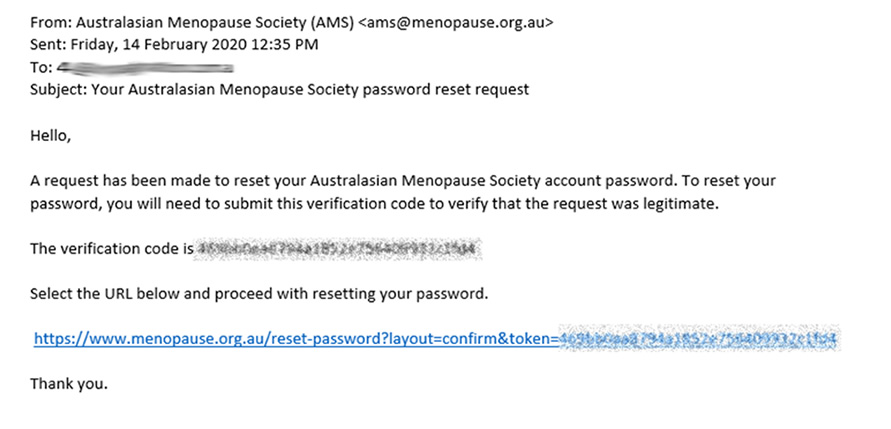Click the 'Select the URL below' instruction line
Image resolution: width=891 pixels, height=429 pixels.
[259, 294]
